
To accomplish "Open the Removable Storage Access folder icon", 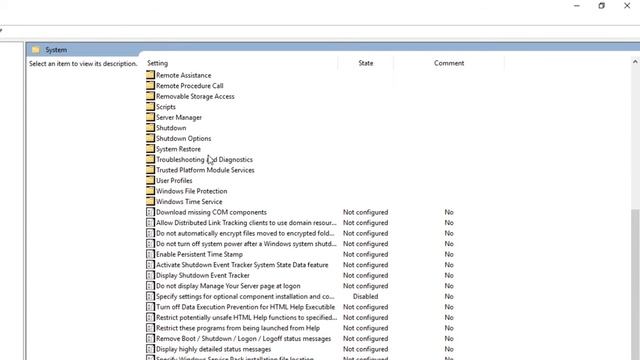I will click(x=150, y=96).
